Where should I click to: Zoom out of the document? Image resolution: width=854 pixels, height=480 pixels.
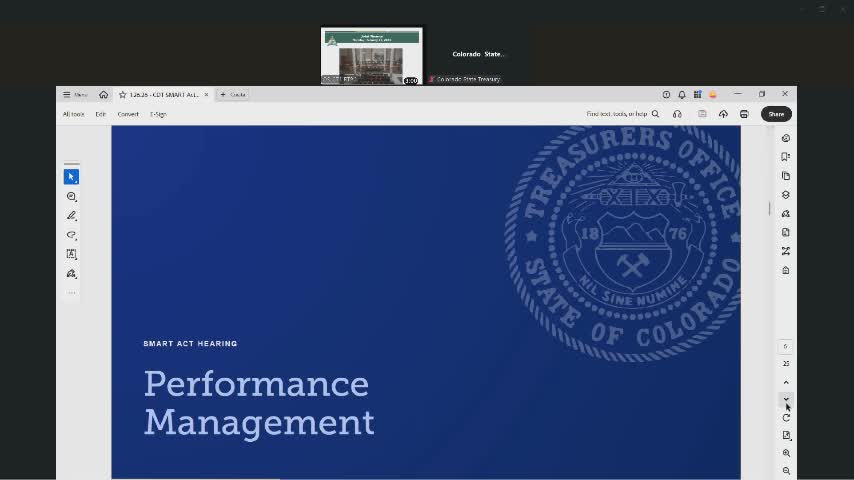point(786,470)
